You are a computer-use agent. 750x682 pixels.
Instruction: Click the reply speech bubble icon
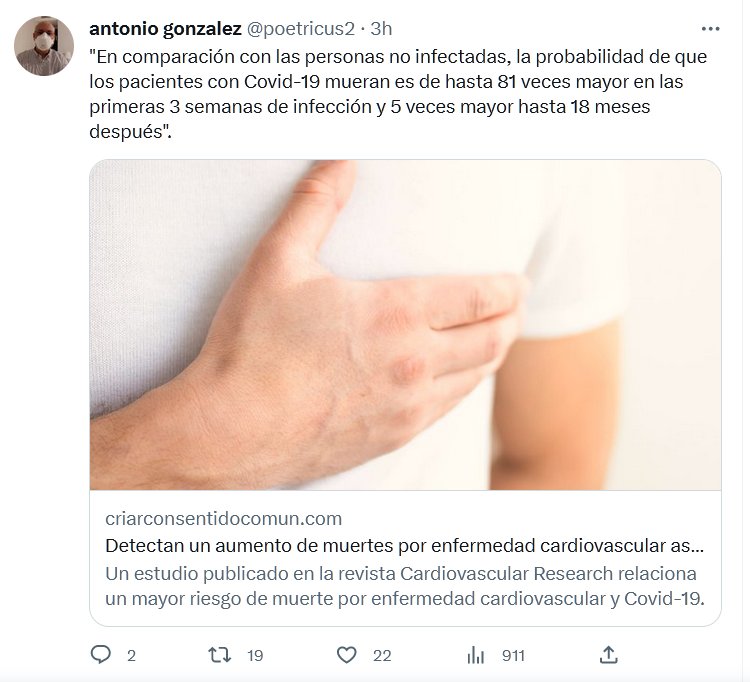click(x=100, y=654)
